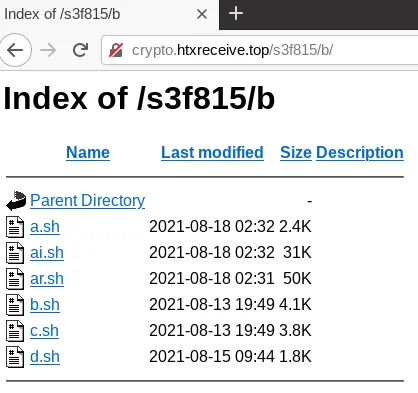
Task: Click the browser back arrow button
Action: [15, 50]
